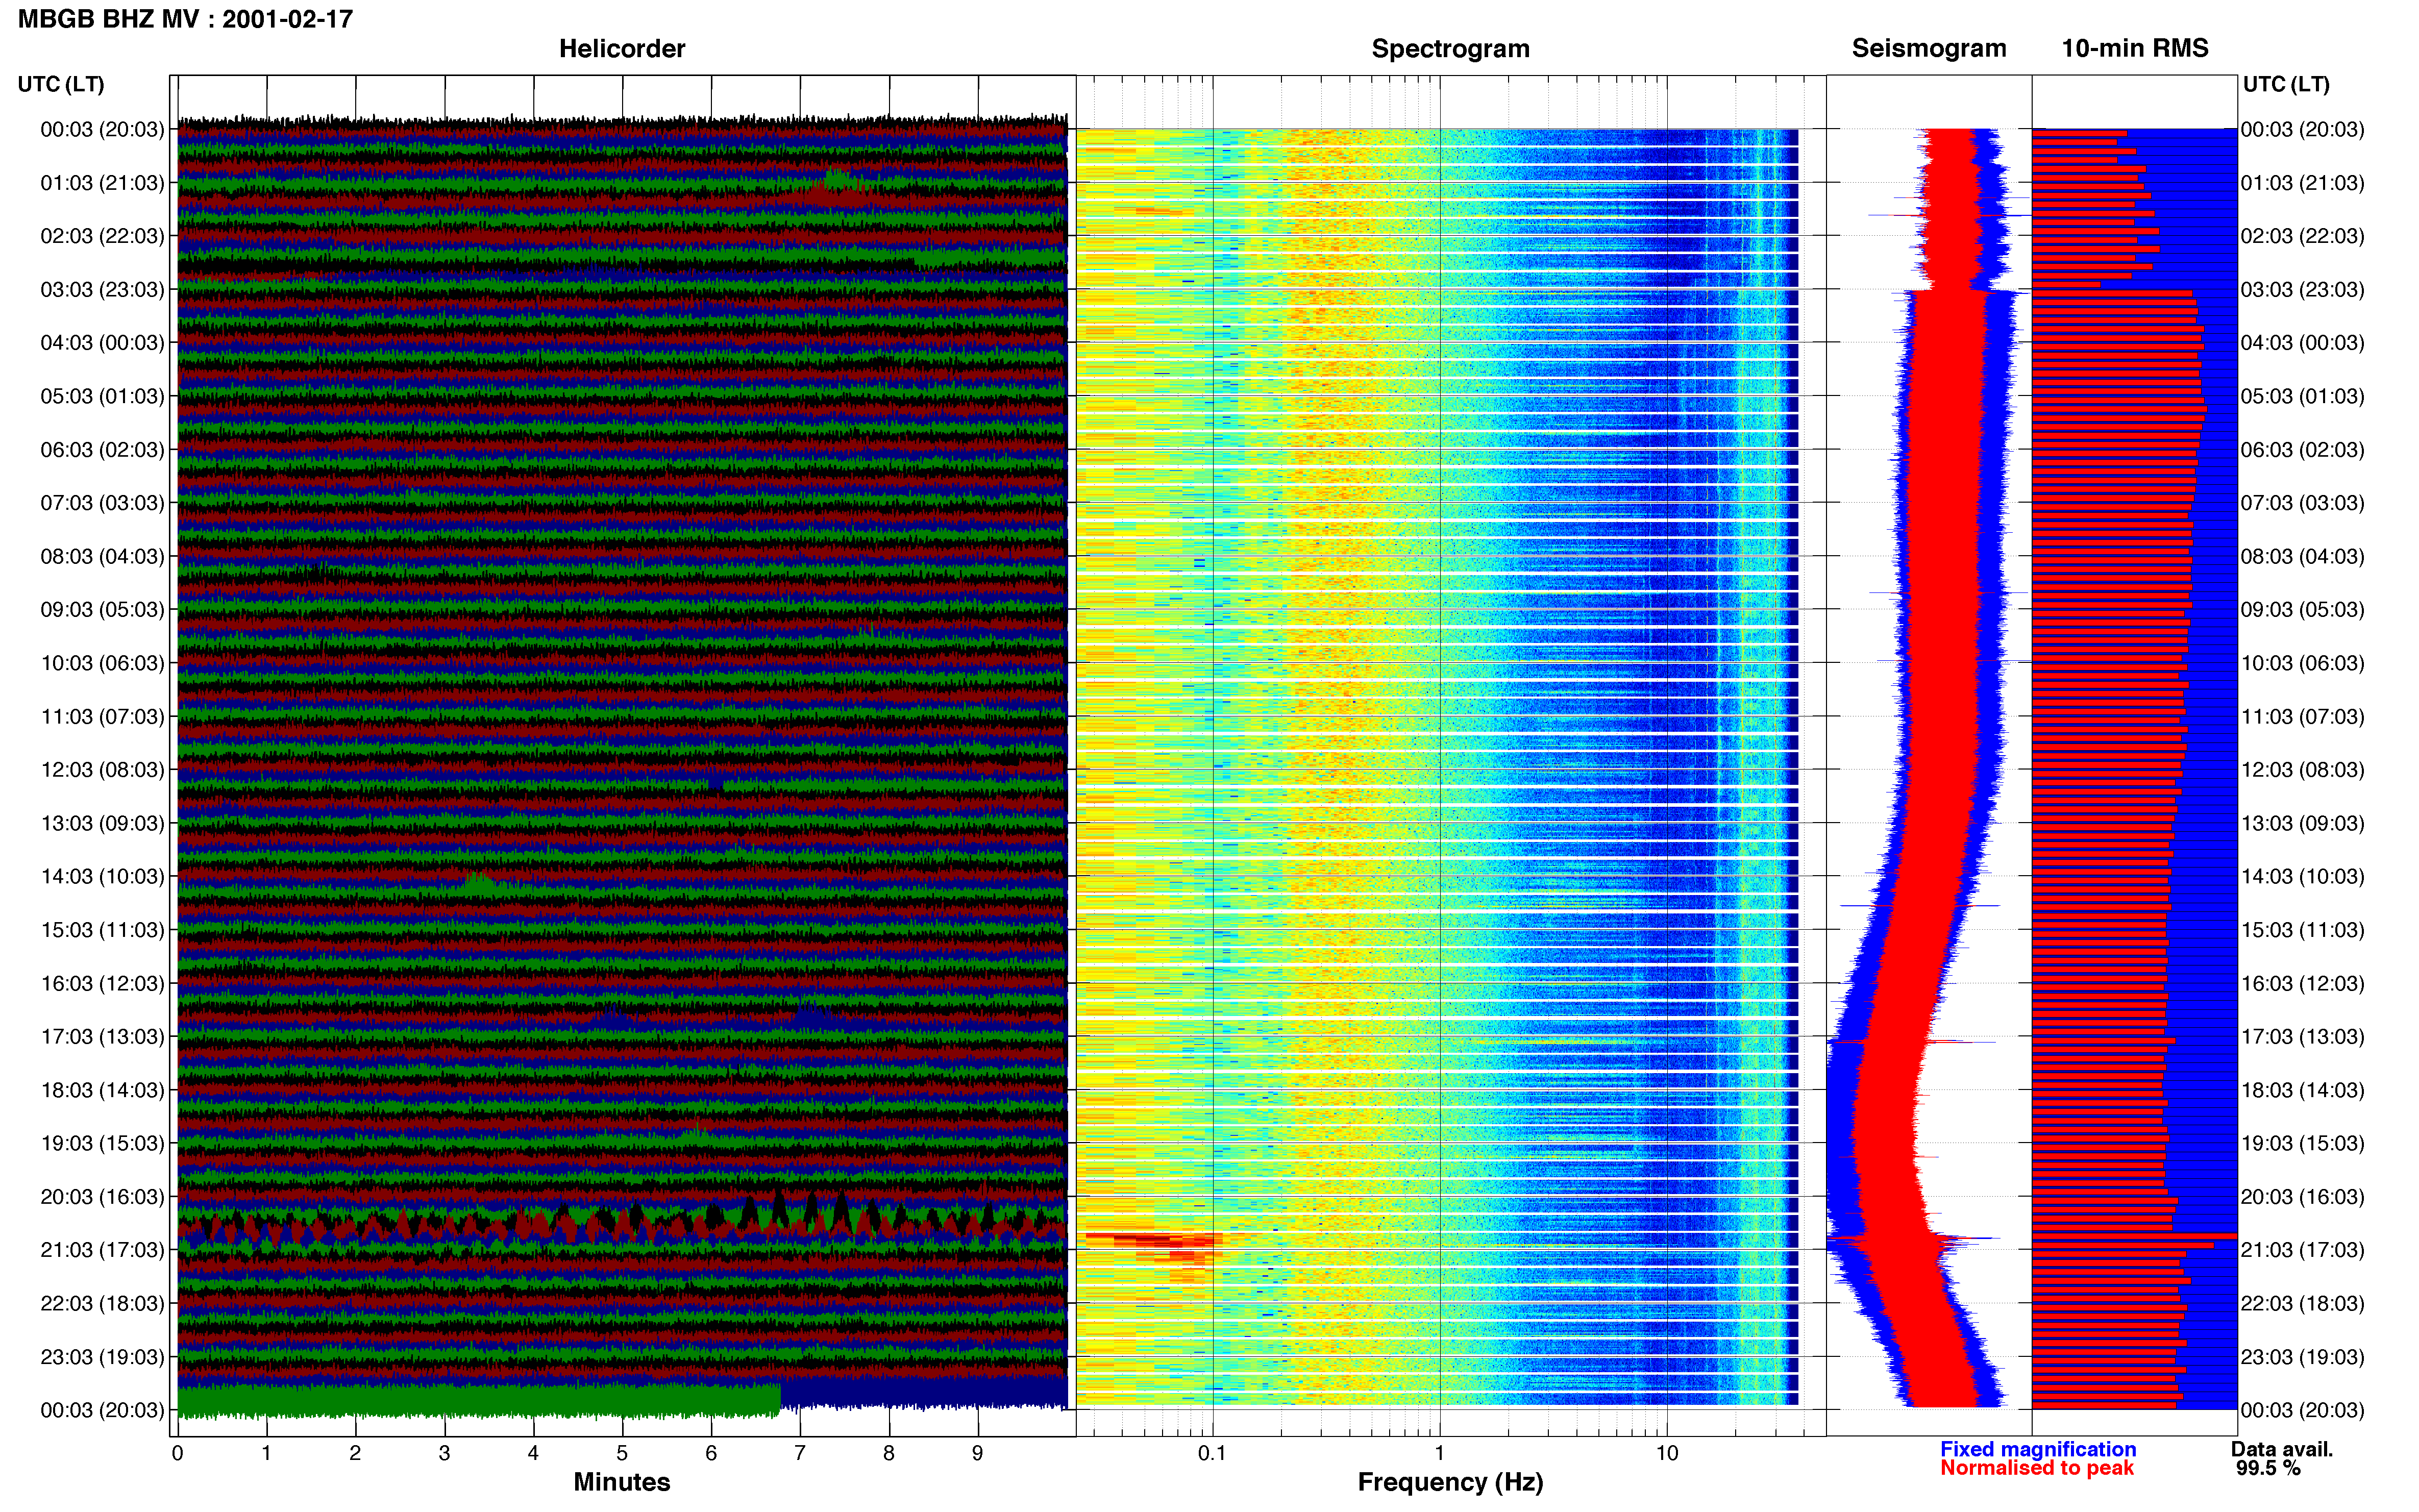Image resolution: width=2419 pixels, height=1512 pixels.
Task: Pick the 12:03 (08:03) label on helicorder axis
Action: coord(102,770)
